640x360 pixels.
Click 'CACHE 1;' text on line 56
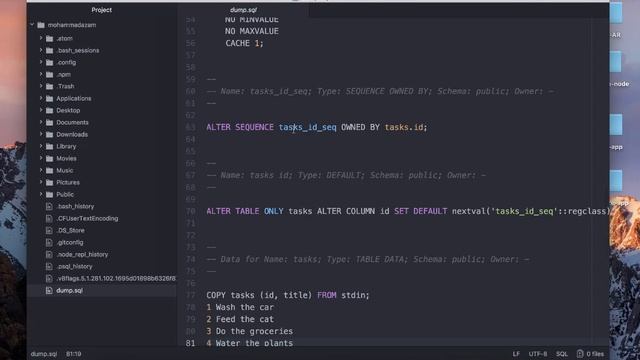(x=244, y=43)
